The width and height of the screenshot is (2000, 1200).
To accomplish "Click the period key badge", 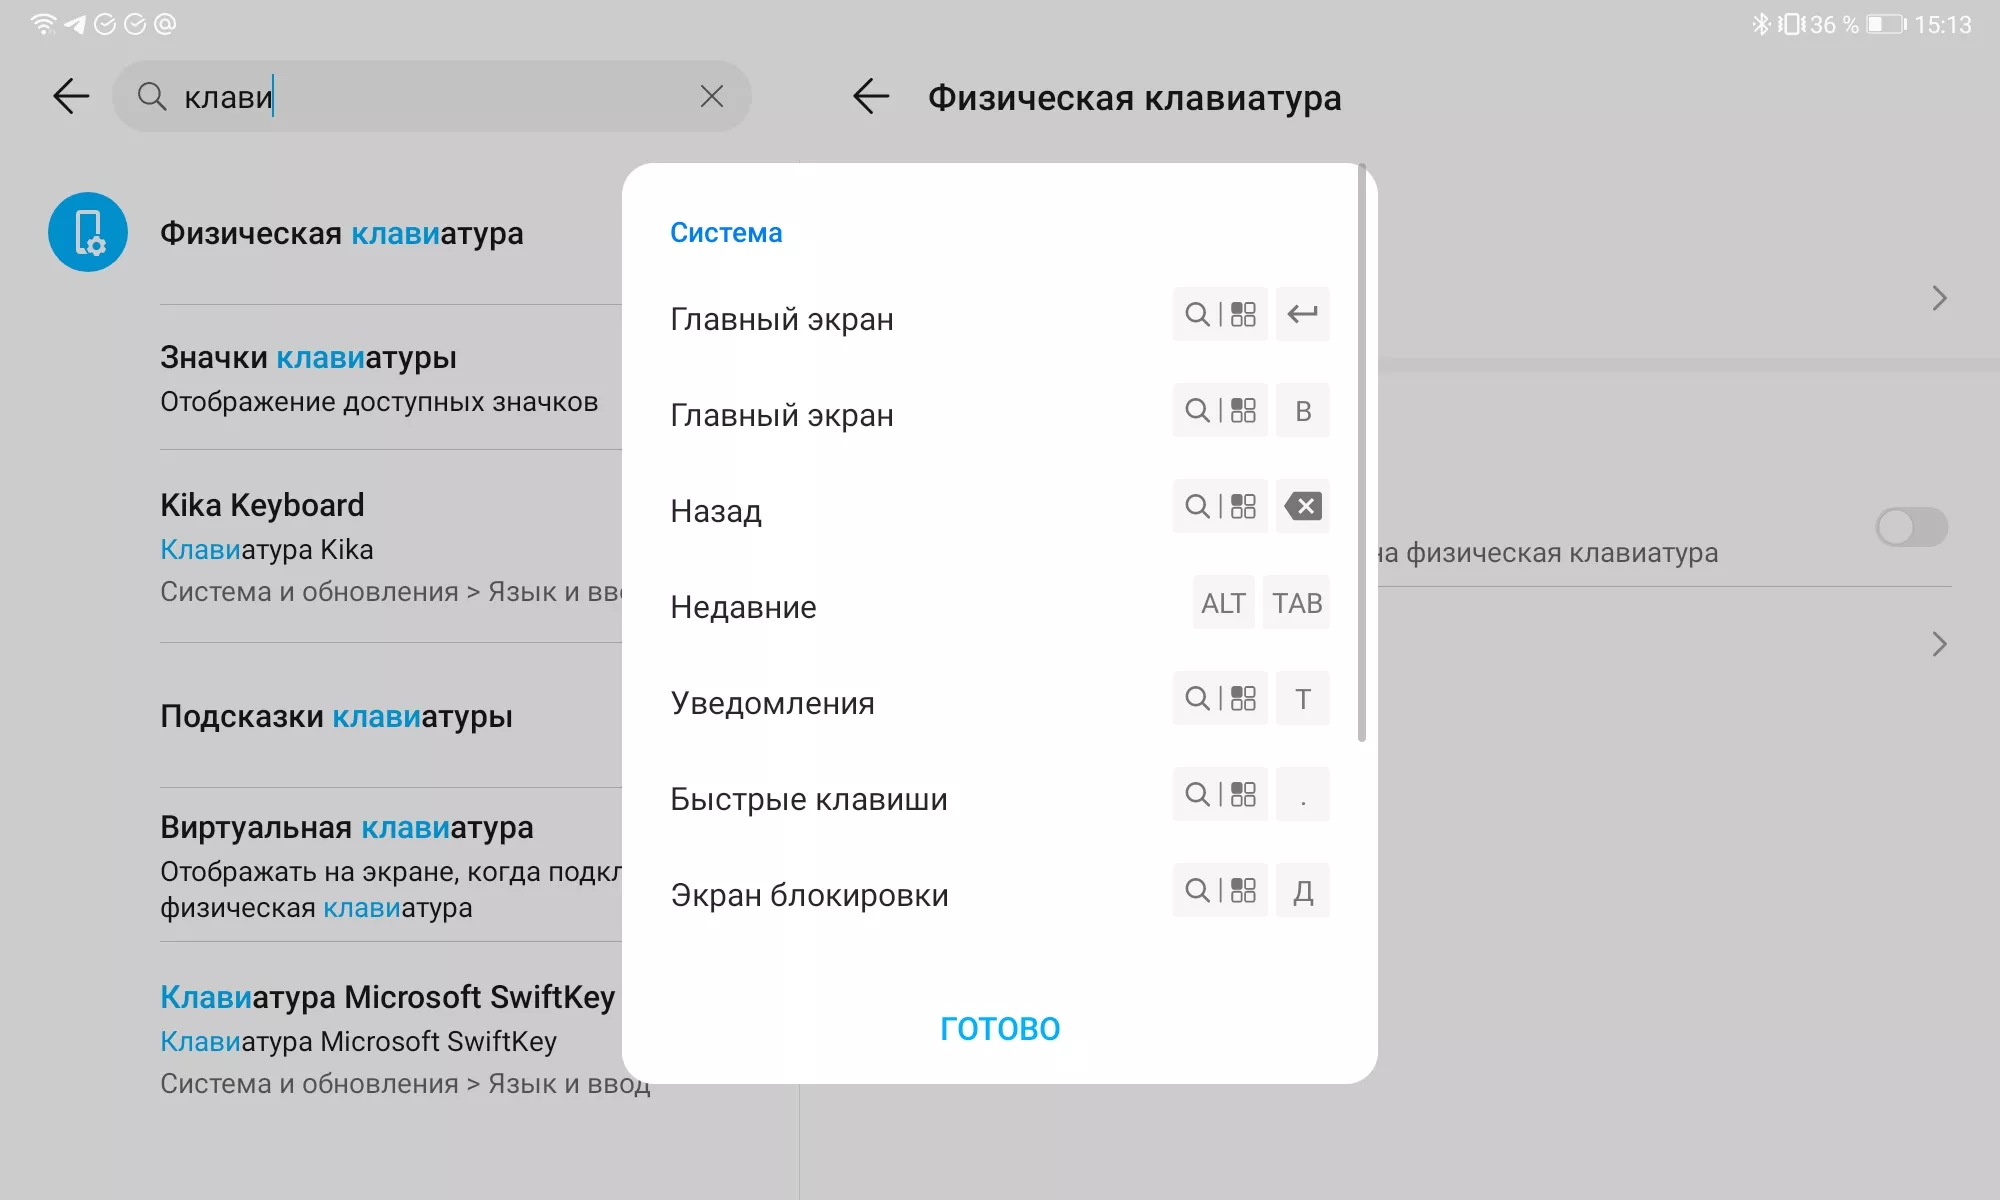I will pyautogui.click(x=1302, y=795).
